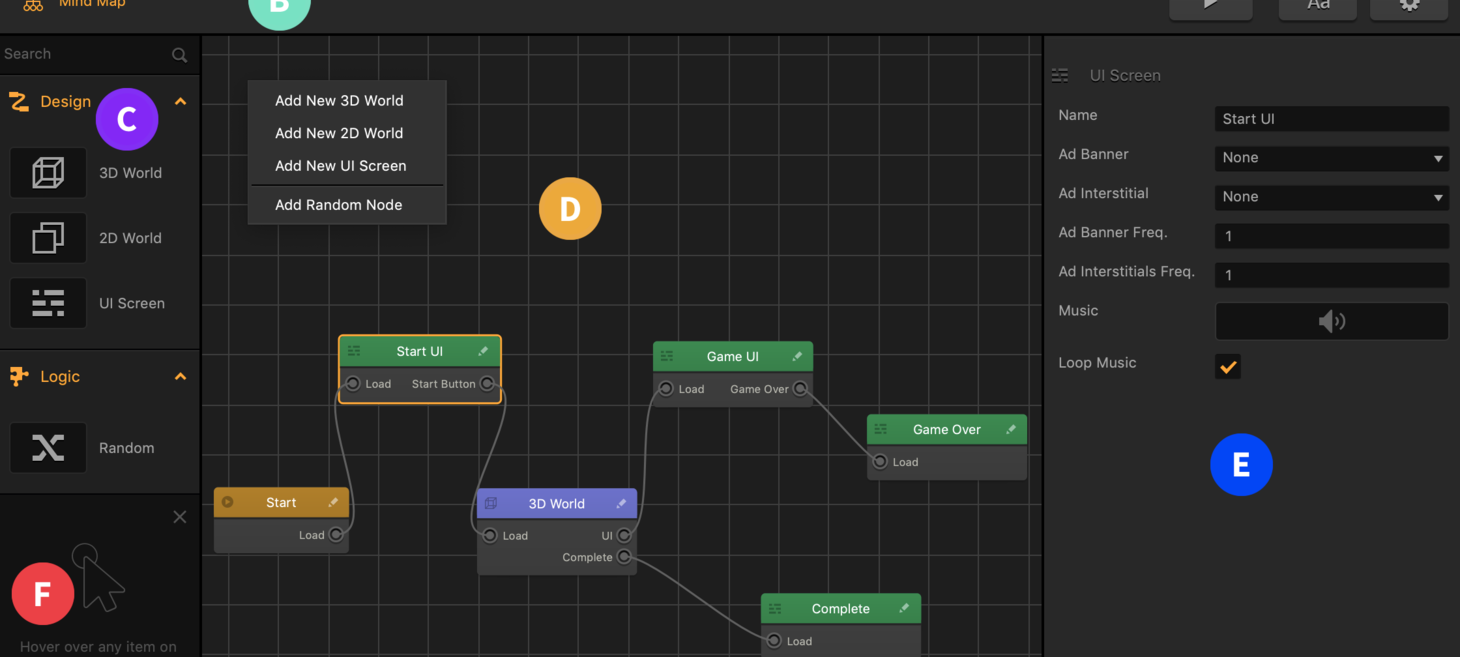Image resolution: width=1460 pixels, height=657 pixels.
Task: Click the 3D World label in sidebar
Action: tap(130, 173)
